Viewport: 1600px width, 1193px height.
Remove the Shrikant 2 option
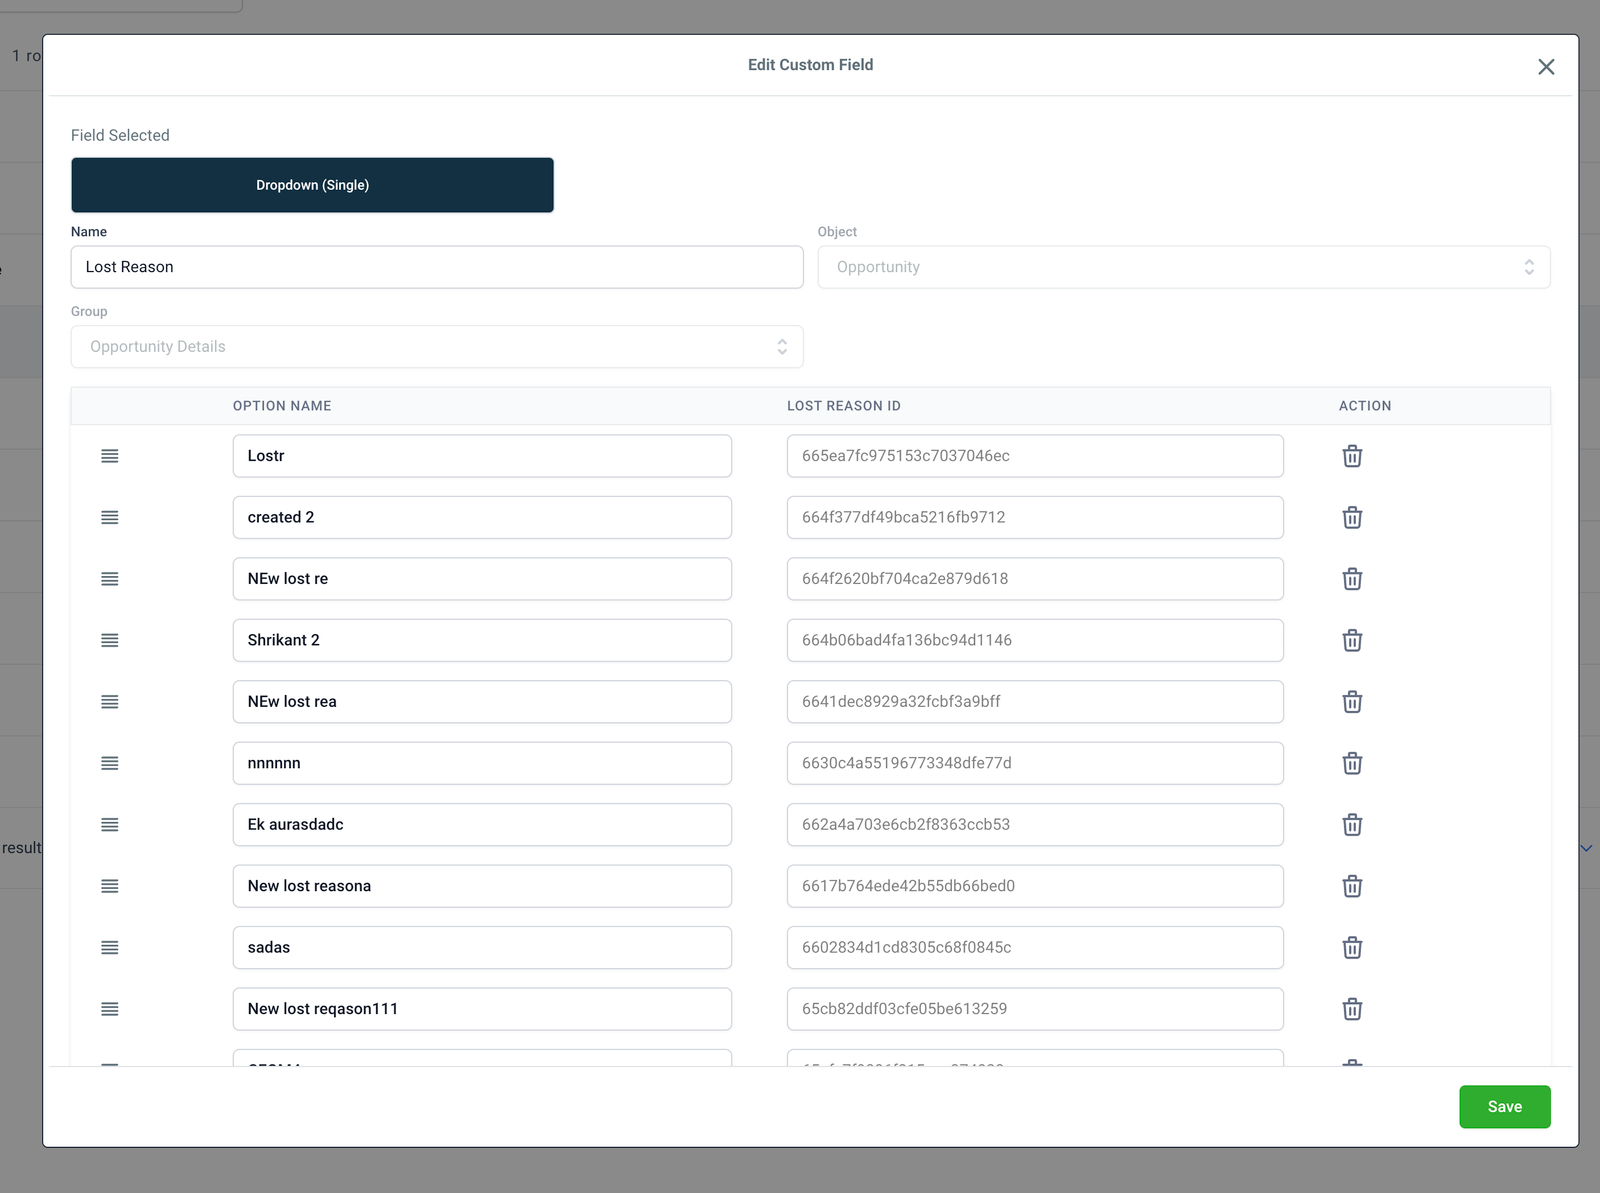(x=1352, y=640)
